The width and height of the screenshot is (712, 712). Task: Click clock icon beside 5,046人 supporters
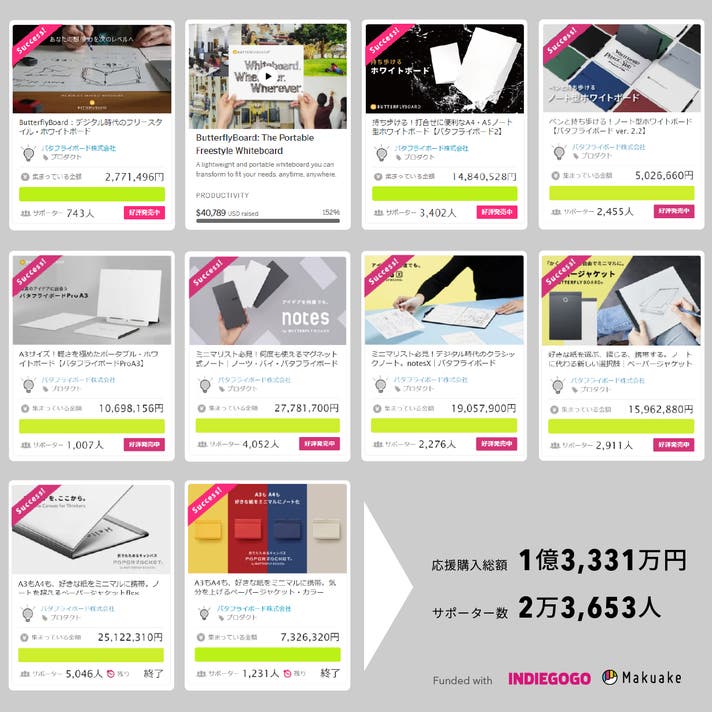[x=110, y=674]
